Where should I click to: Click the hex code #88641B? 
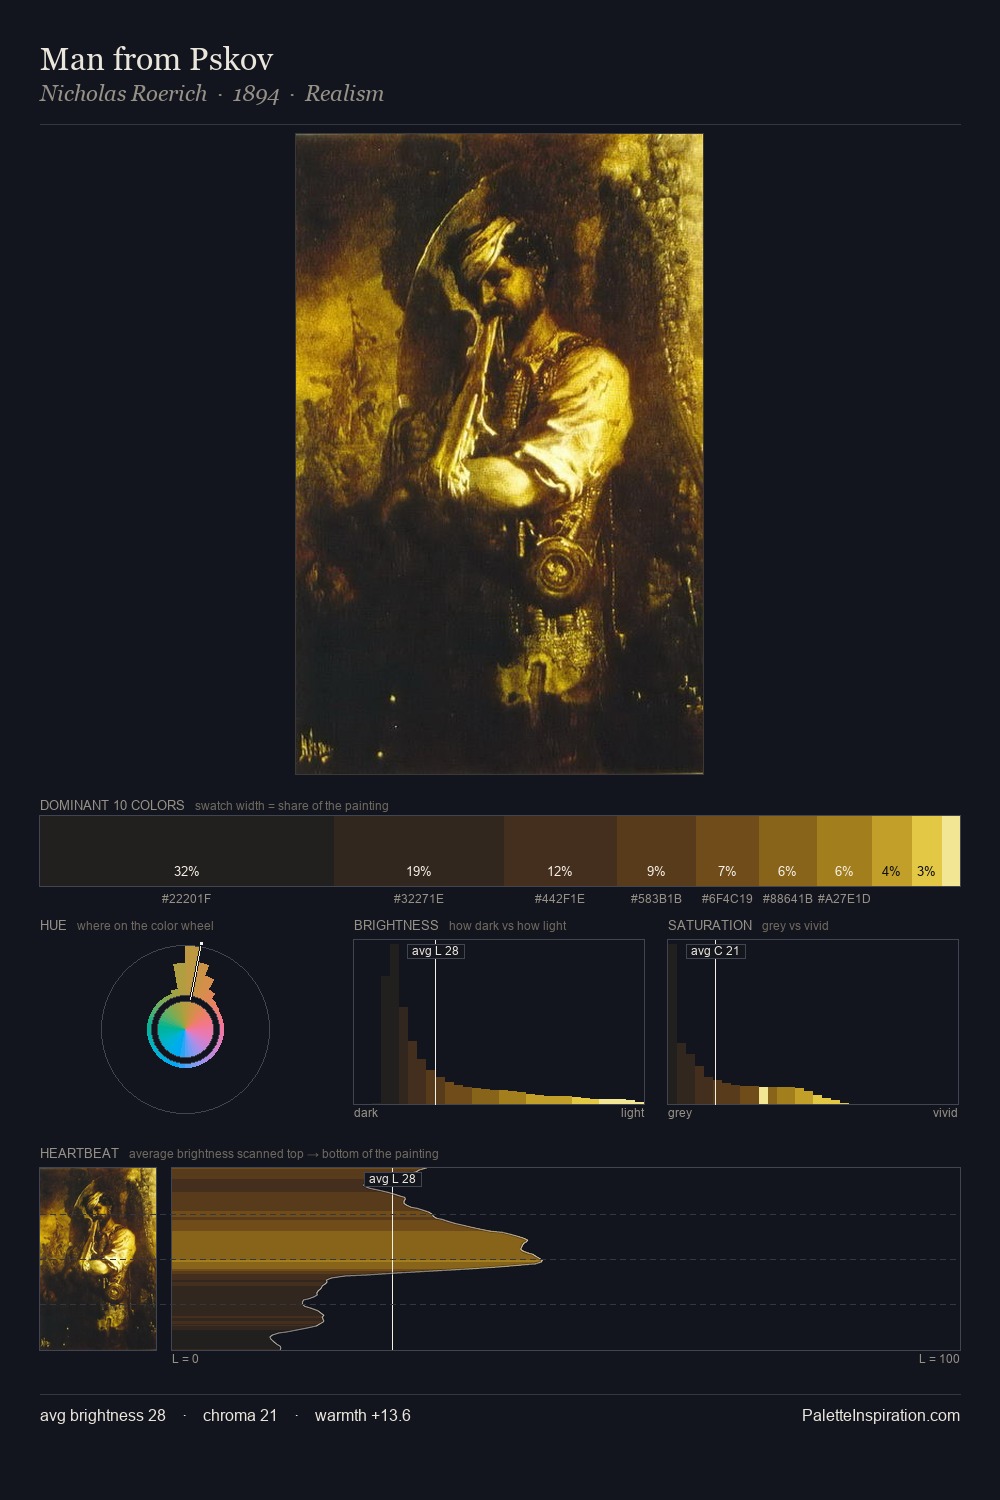point(788,898)
